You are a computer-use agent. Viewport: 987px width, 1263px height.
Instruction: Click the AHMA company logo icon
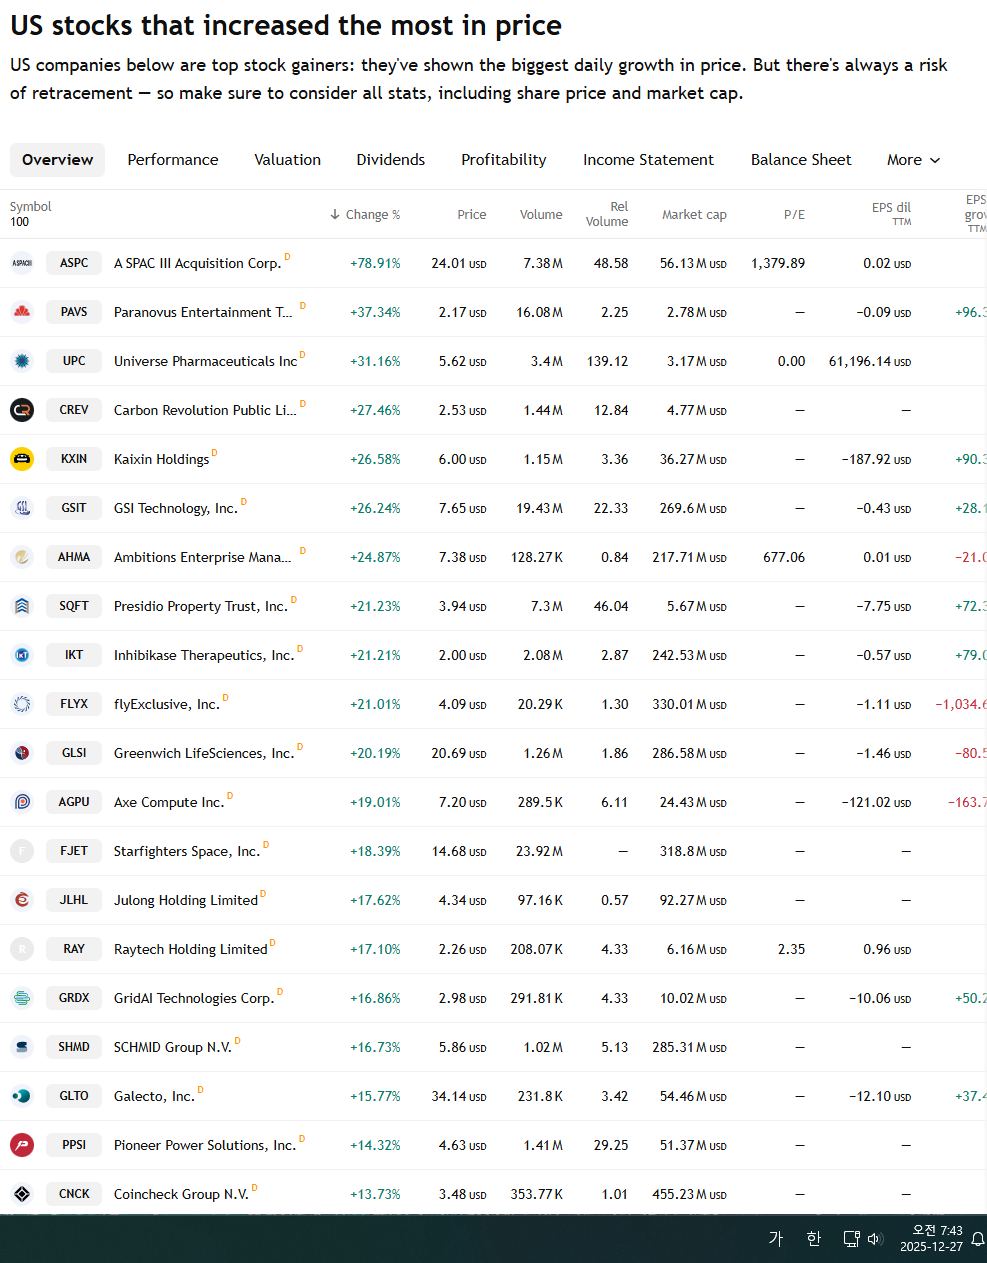22,557
